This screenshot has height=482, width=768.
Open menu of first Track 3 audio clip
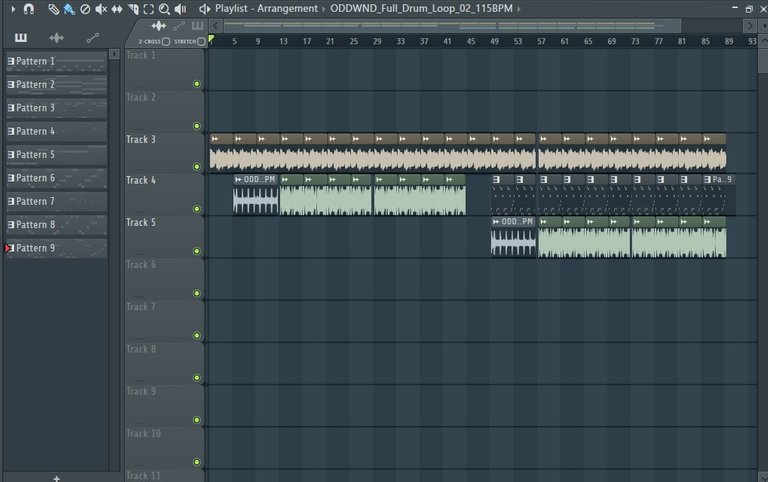click(x=215, y=139)
